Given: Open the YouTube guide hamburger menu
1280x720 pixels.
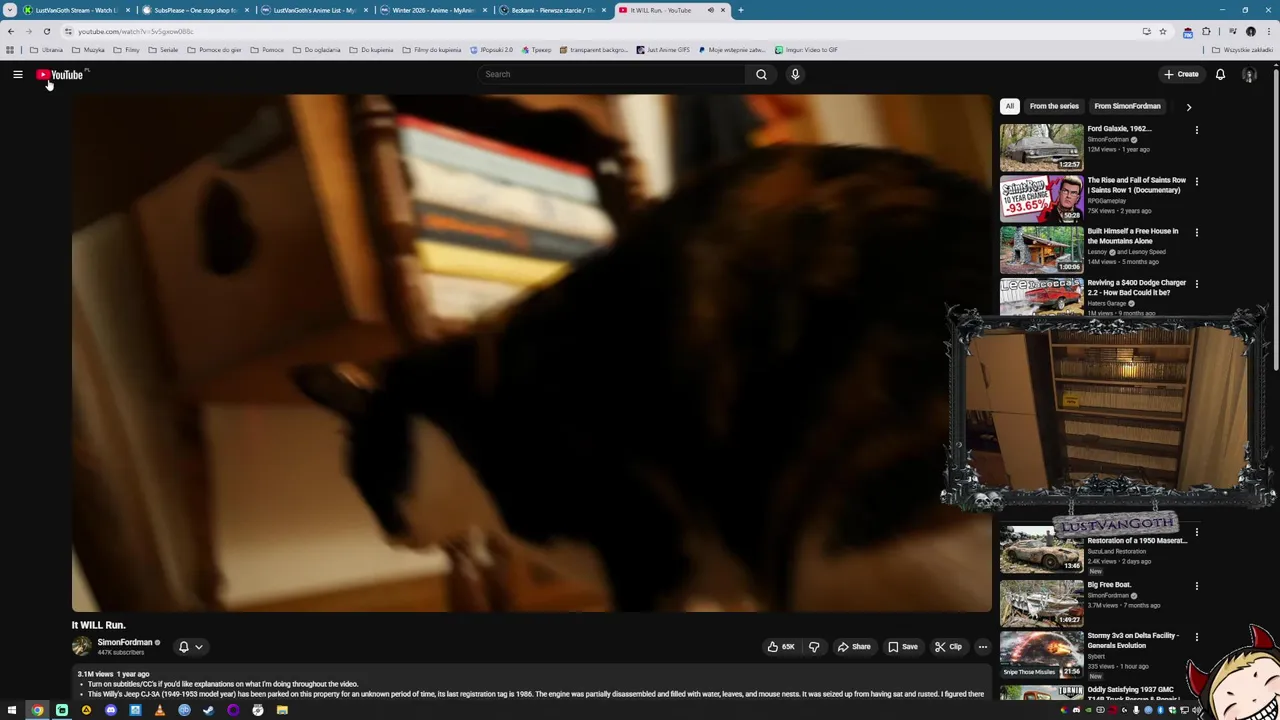Looking at the screenshot, I should click(x=17, y=74).
